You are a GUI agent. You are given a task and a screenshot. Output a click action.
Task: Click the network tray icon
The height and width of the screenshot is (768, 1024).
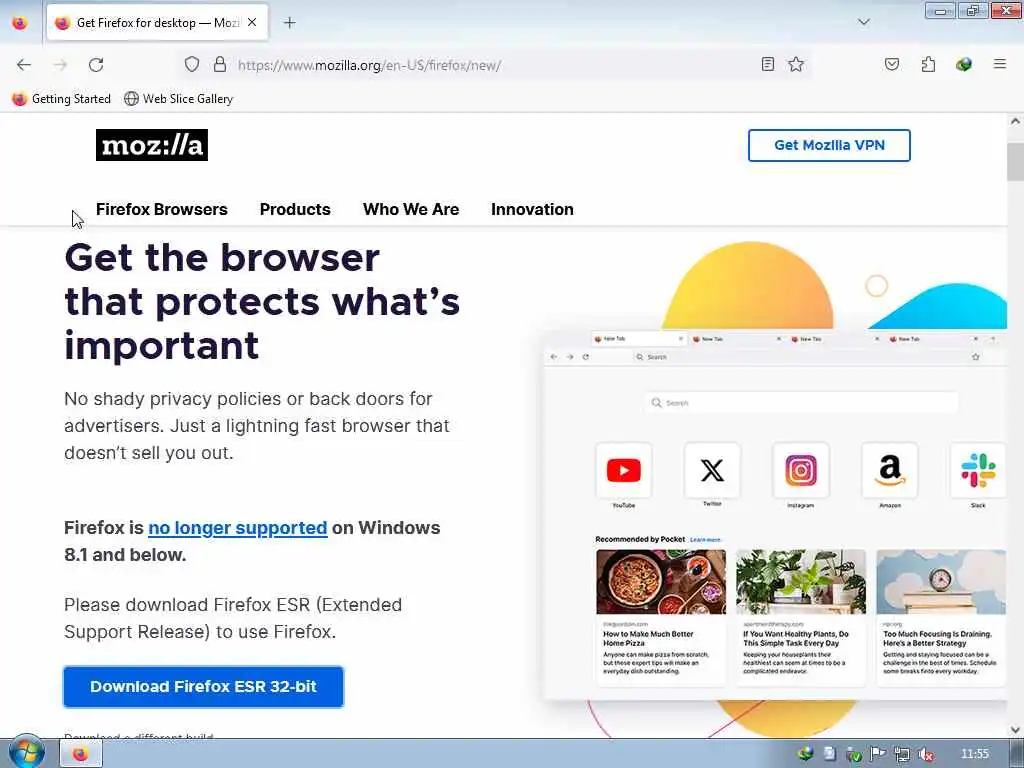pyautogui.click(x=902, y=754)
